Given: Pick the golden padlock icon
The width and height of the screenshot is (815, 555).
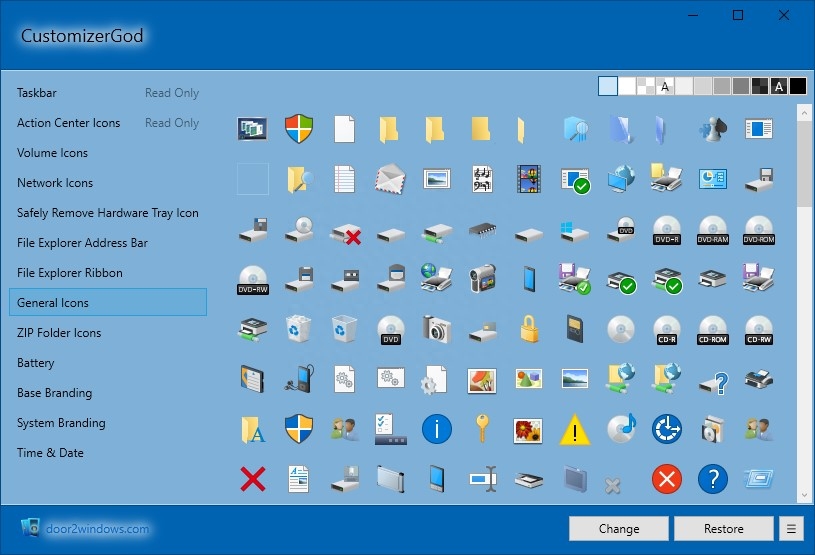Looking at the screenshot, I should (x=529, y=329).
